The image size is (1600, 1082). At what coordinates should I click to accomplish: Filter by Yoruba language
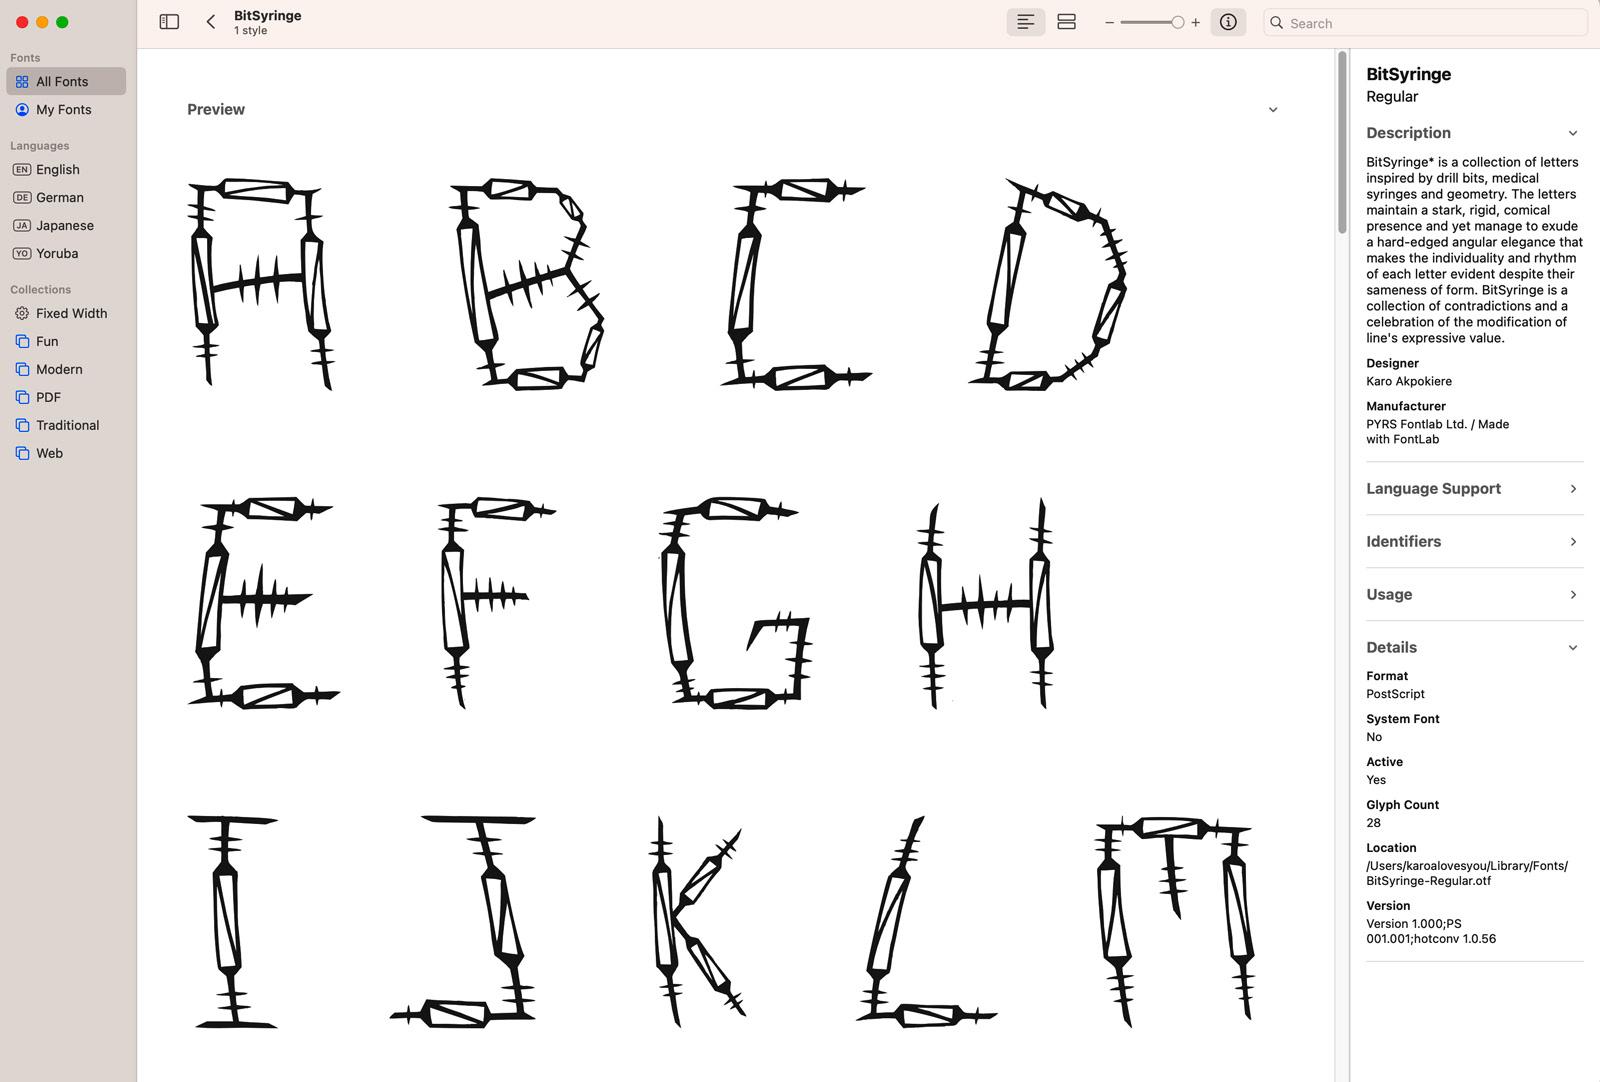[66, 253]
